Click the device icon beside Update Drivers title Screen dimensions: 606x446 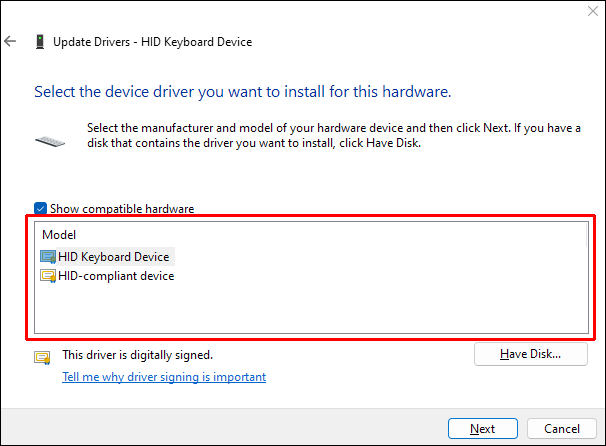pos(40,42)
